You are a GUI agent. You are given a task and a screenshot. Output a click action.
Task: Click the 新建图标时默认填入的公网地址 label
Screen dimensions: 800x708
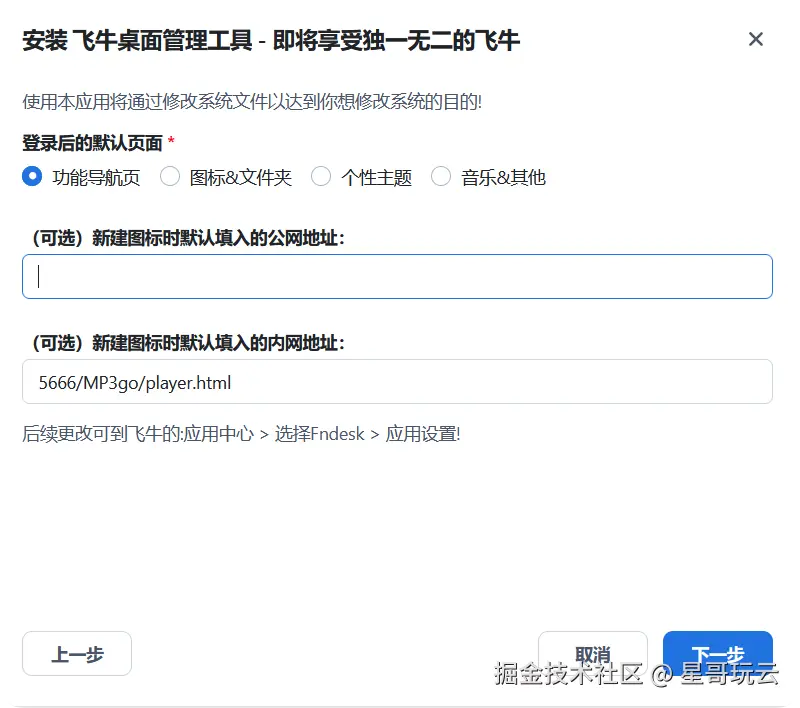pyautogui.click(x=189, y=238)
